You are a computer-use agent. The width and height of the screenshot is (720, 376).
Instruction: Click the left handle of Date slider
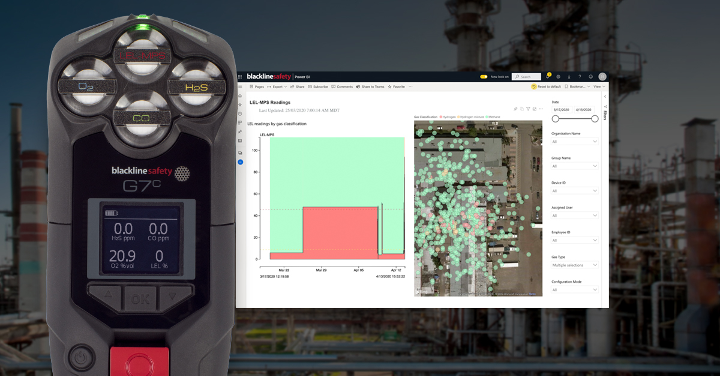pyautogui.click(x=556, y=119)
